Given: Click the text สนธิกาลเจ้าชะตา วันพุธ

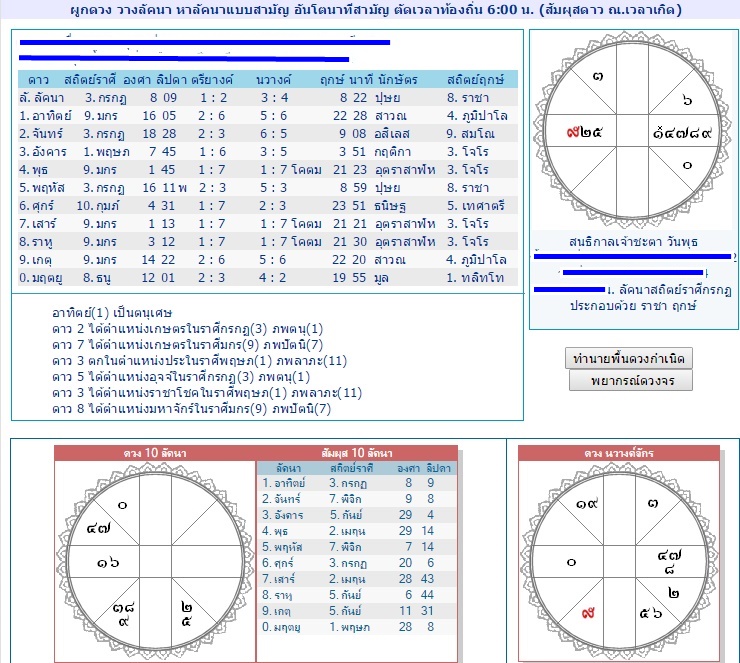Looking at the screenshot, I should point(633,242).
